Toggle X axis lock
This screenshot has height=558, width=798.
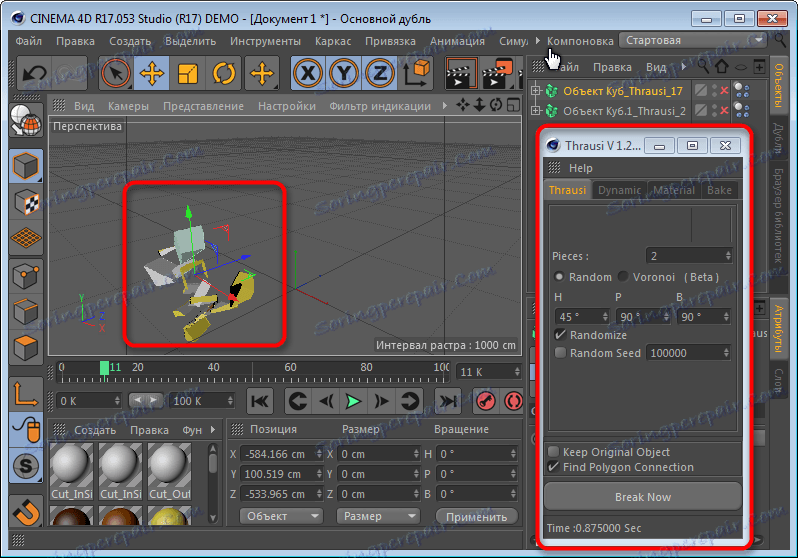click(308, 74)
